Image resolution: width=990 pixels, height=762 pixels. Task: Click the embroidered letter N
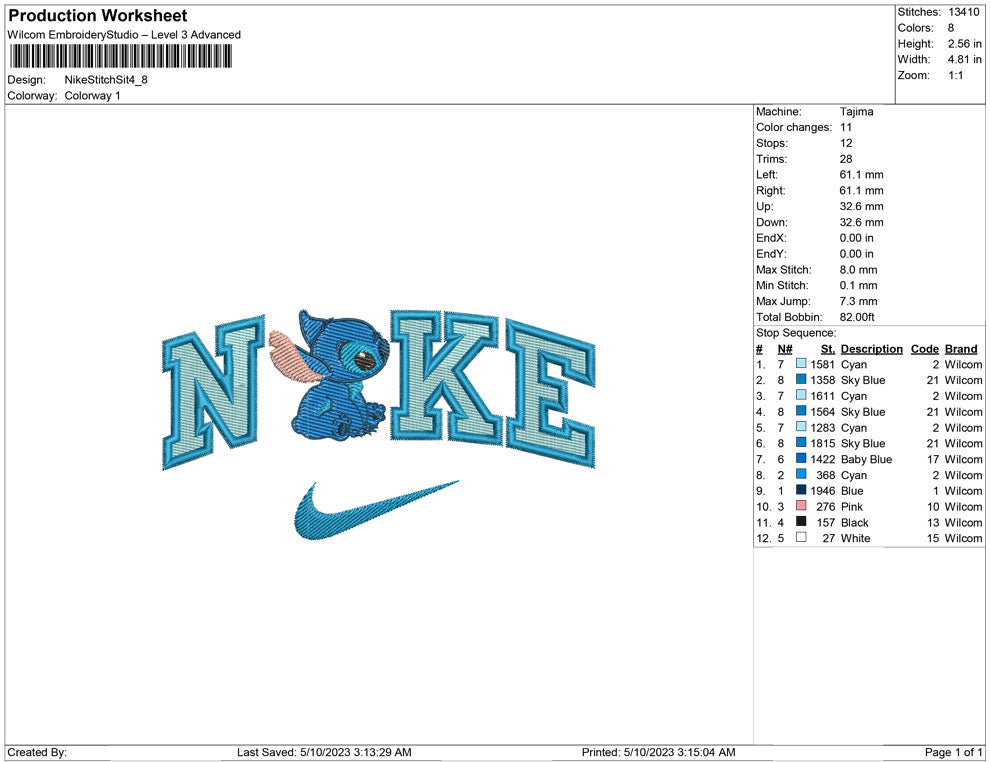213,391
